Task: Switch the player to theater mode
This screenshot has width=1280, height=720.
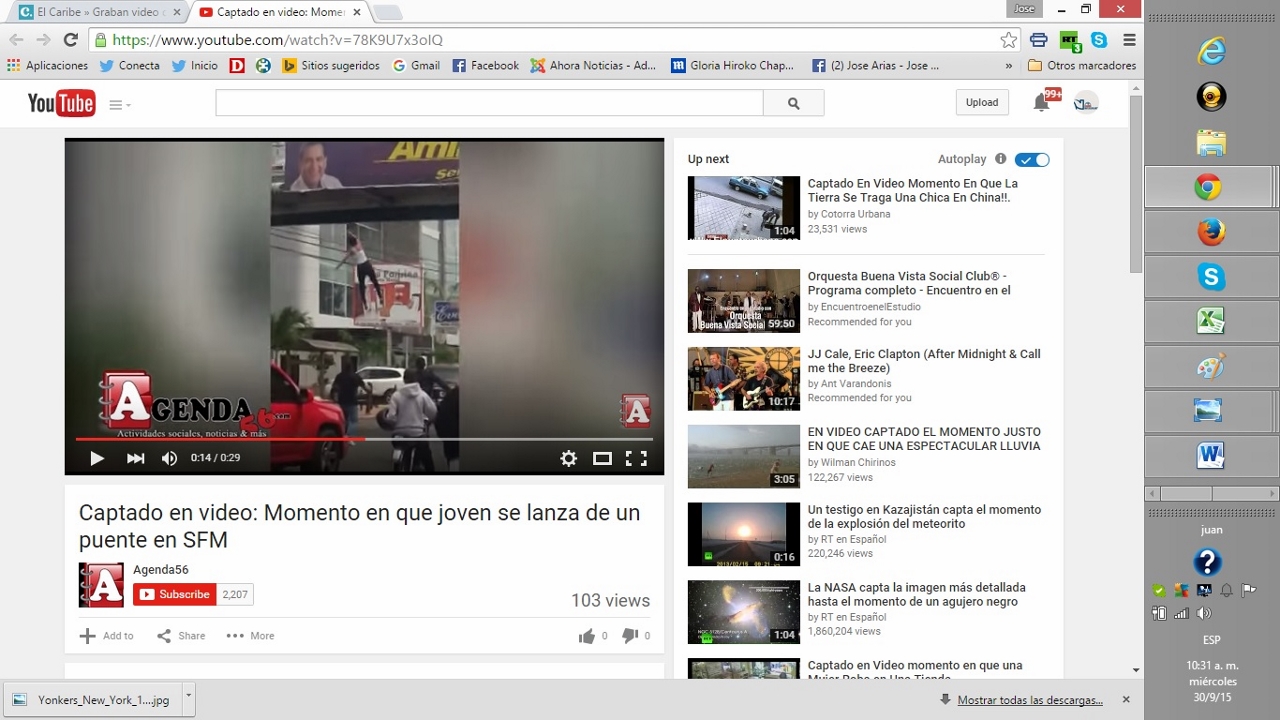Action: [x=602, y=458]
